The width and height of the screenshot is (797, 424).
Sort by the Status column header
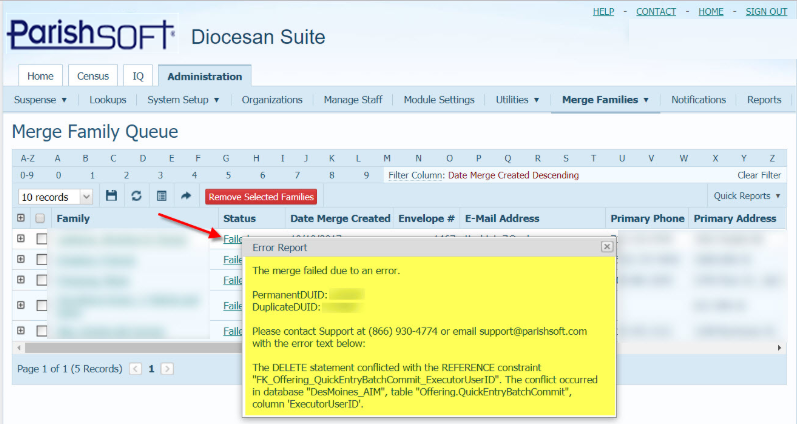(239, 218)
